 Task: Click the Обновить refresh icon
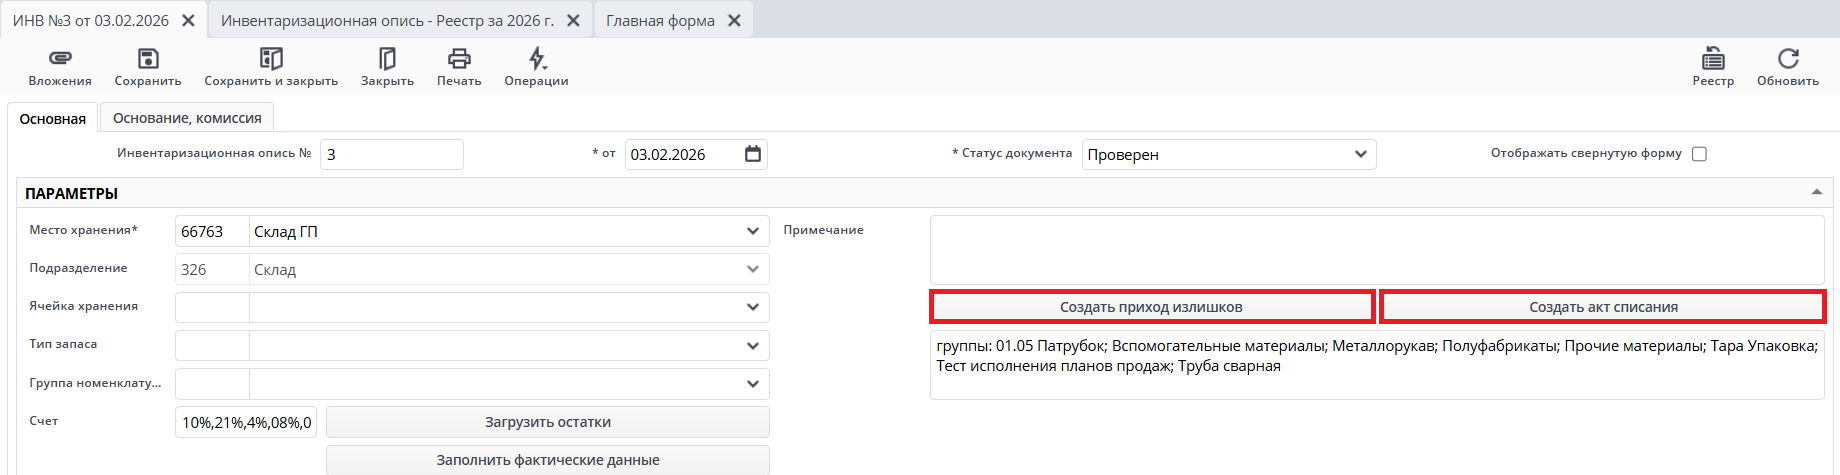pyautogui.click(x=1788, y=59)
